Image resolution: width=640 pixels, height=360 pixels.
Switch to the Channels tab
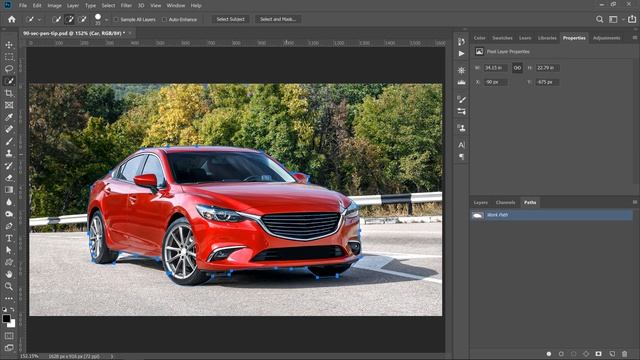505,202
